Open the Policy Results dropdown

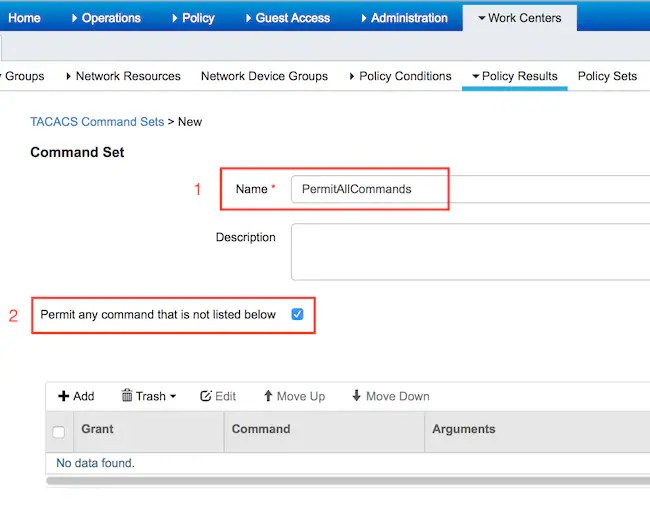point(515,76)
